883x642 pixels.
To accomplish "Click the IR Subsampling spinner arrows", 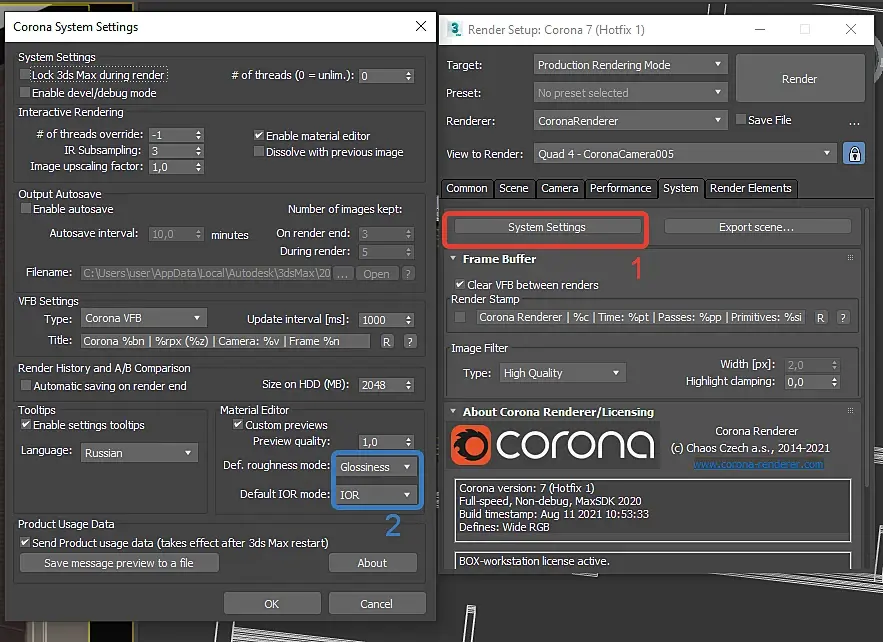I will point(198,150).
